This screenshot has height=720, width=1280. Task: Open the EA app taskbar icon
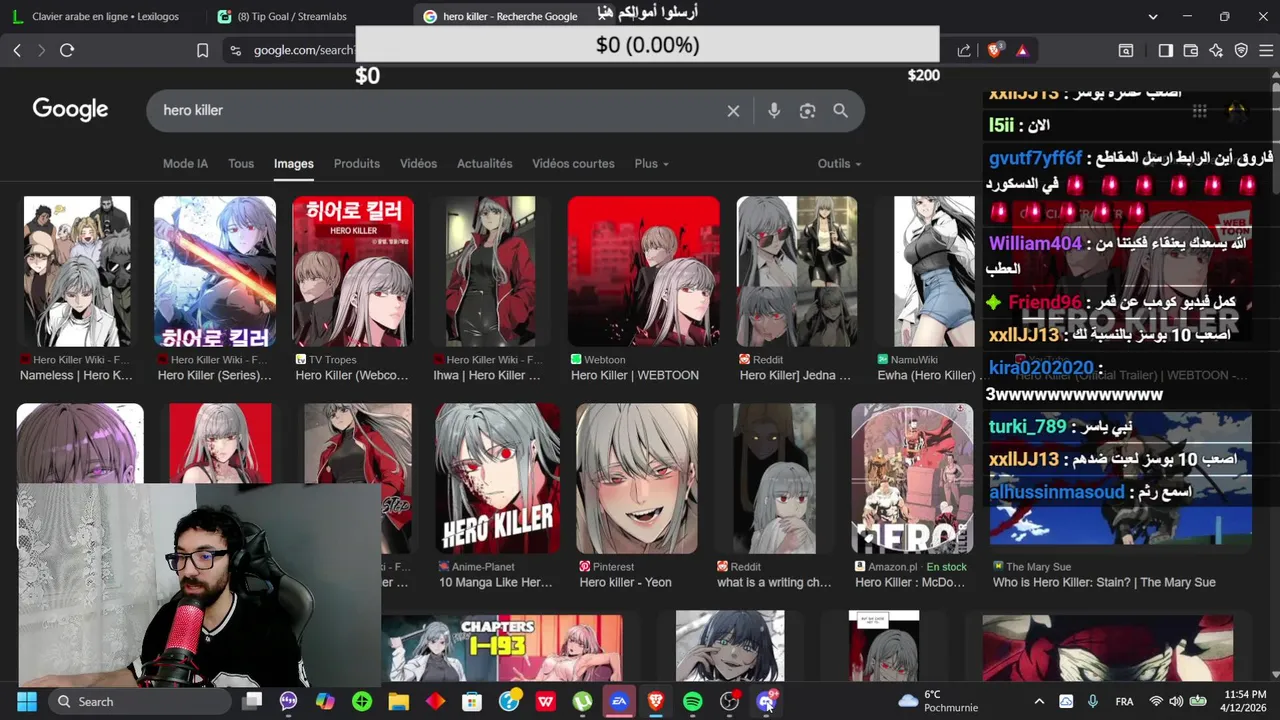pyautogui.click(x=619, y=701)
